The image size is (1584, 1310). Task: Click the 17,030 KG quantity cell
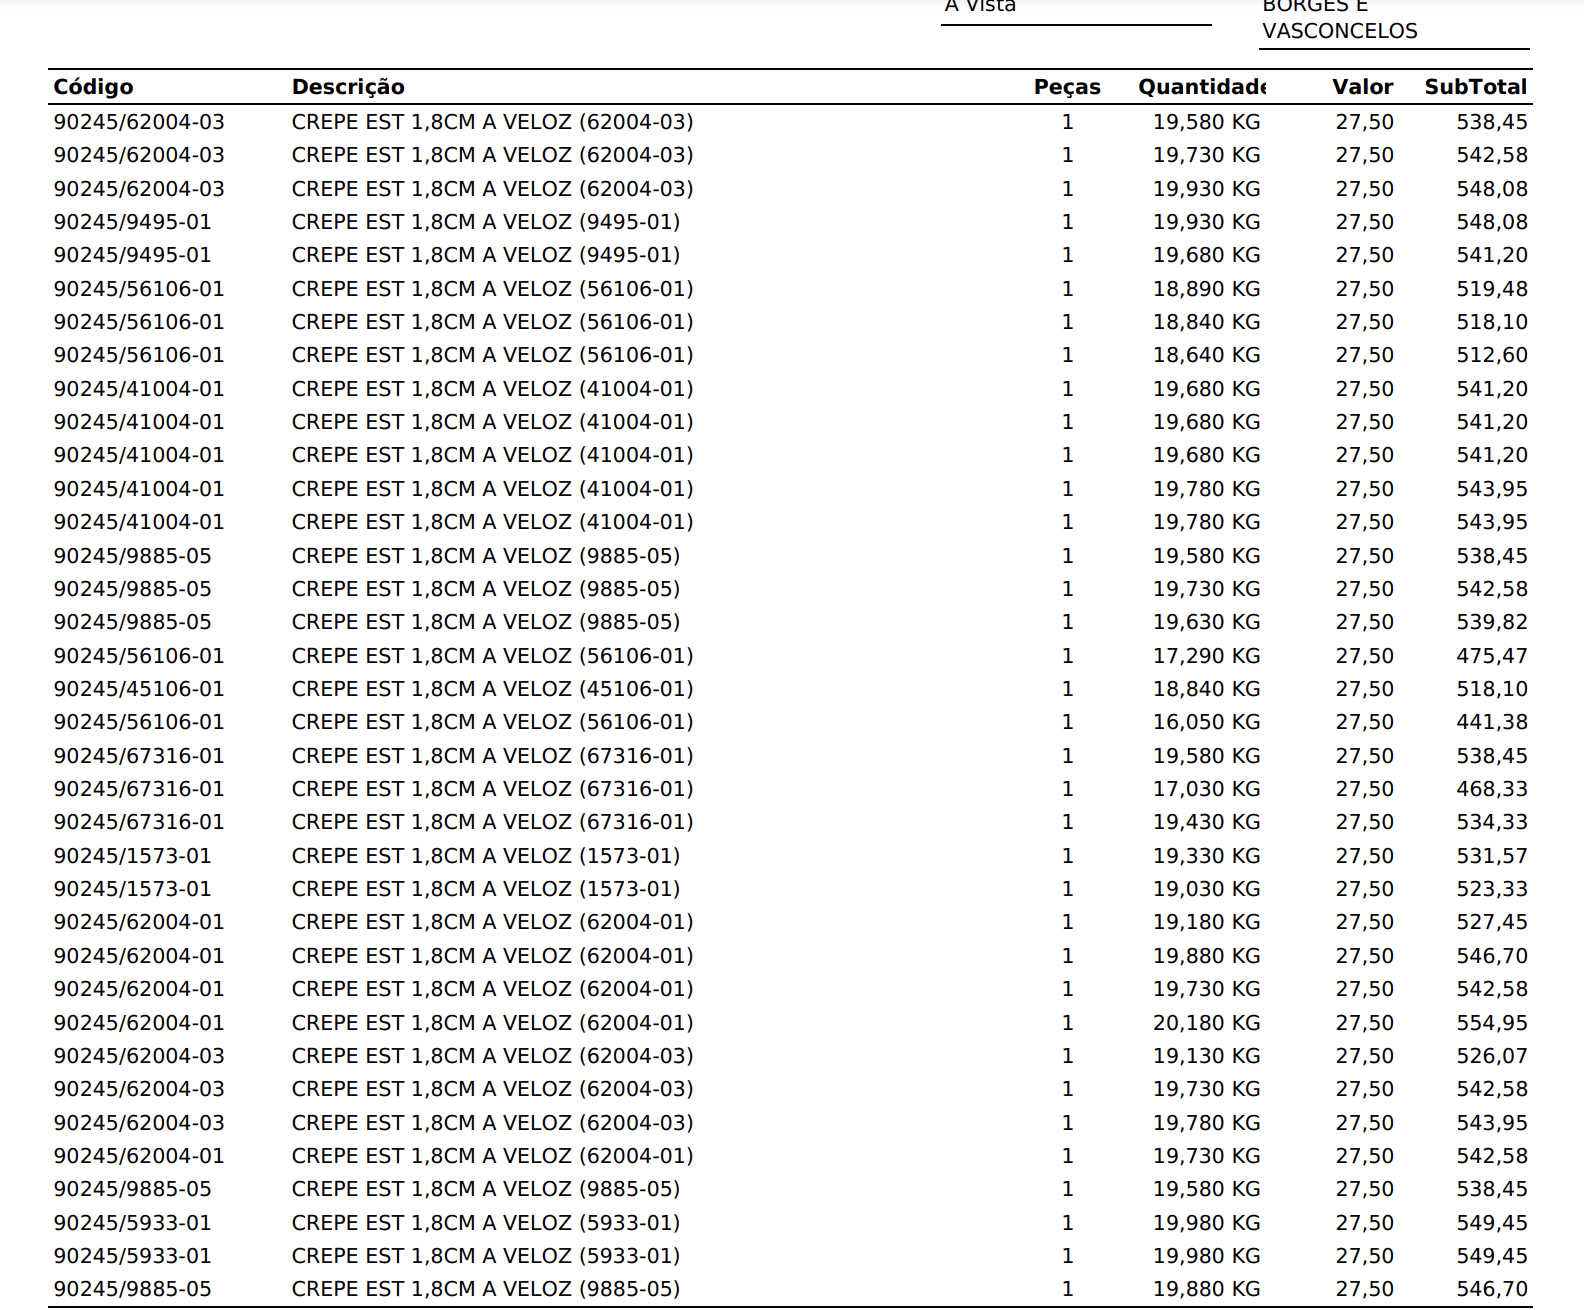tap(1206, 789)
